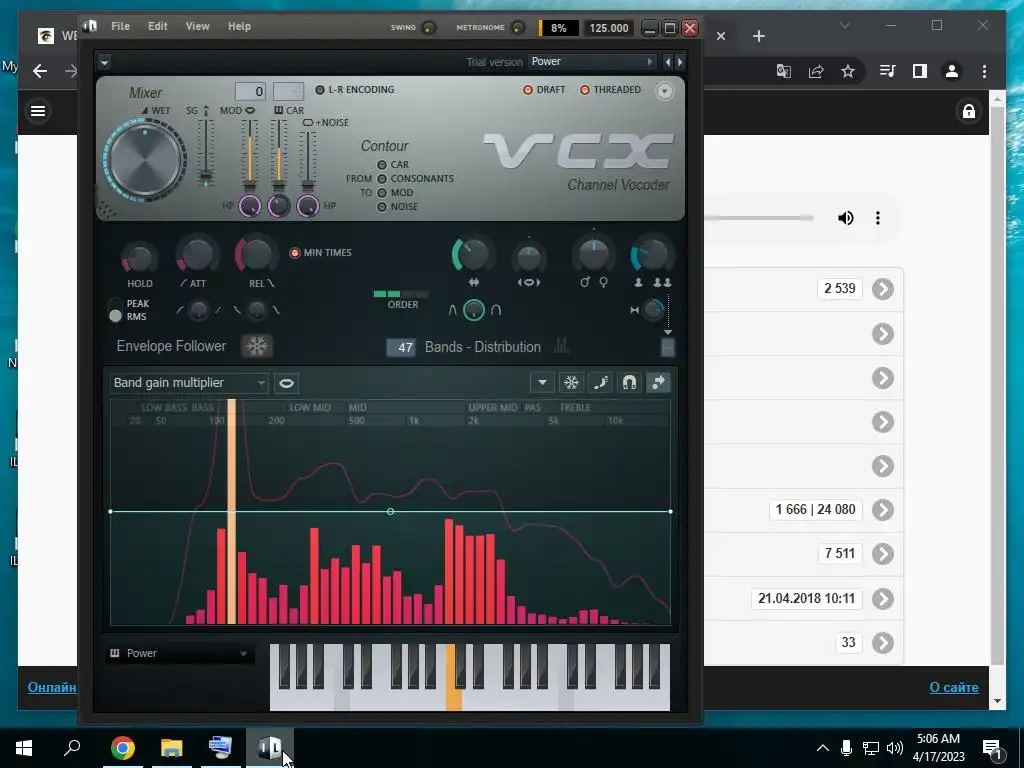The height and width of the screenshot is (768, 1024).
Task: Click the Swing knob in title bar
Action: pos(429,27)
